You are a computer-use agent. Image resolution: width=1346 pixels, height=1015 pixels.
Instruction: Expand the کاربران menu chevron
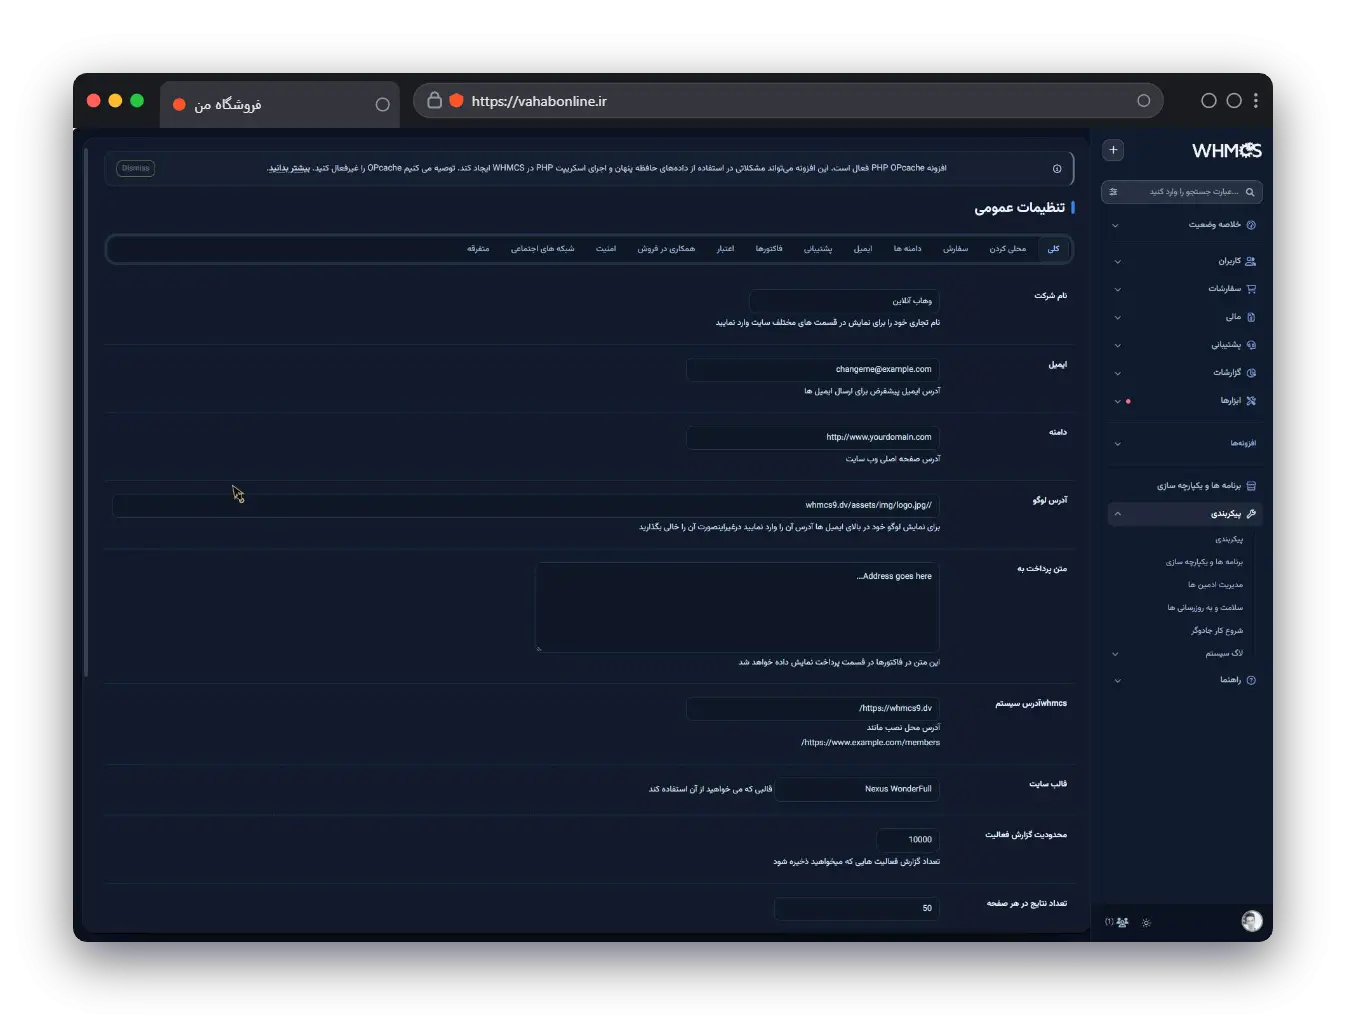coord(1117,262)
